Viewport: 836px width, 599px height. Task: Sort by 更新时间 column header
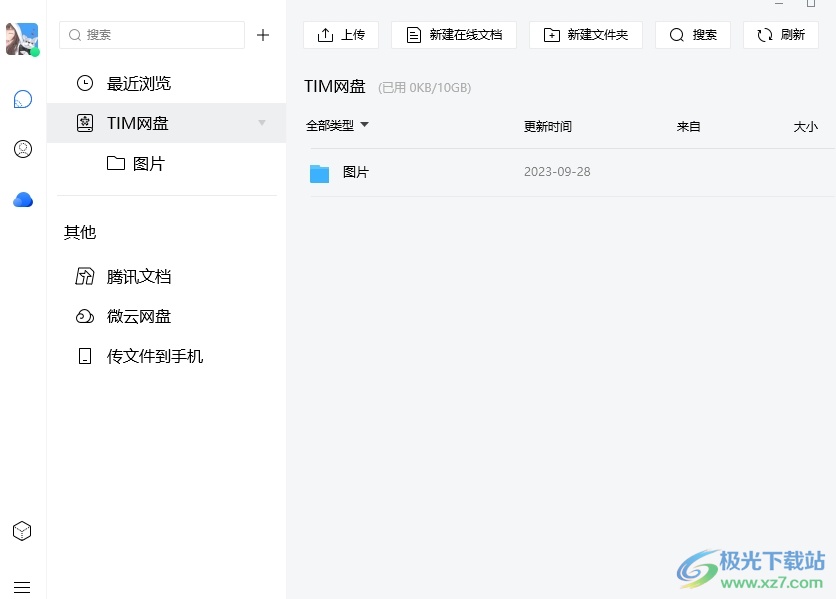(x=548, y=126)
